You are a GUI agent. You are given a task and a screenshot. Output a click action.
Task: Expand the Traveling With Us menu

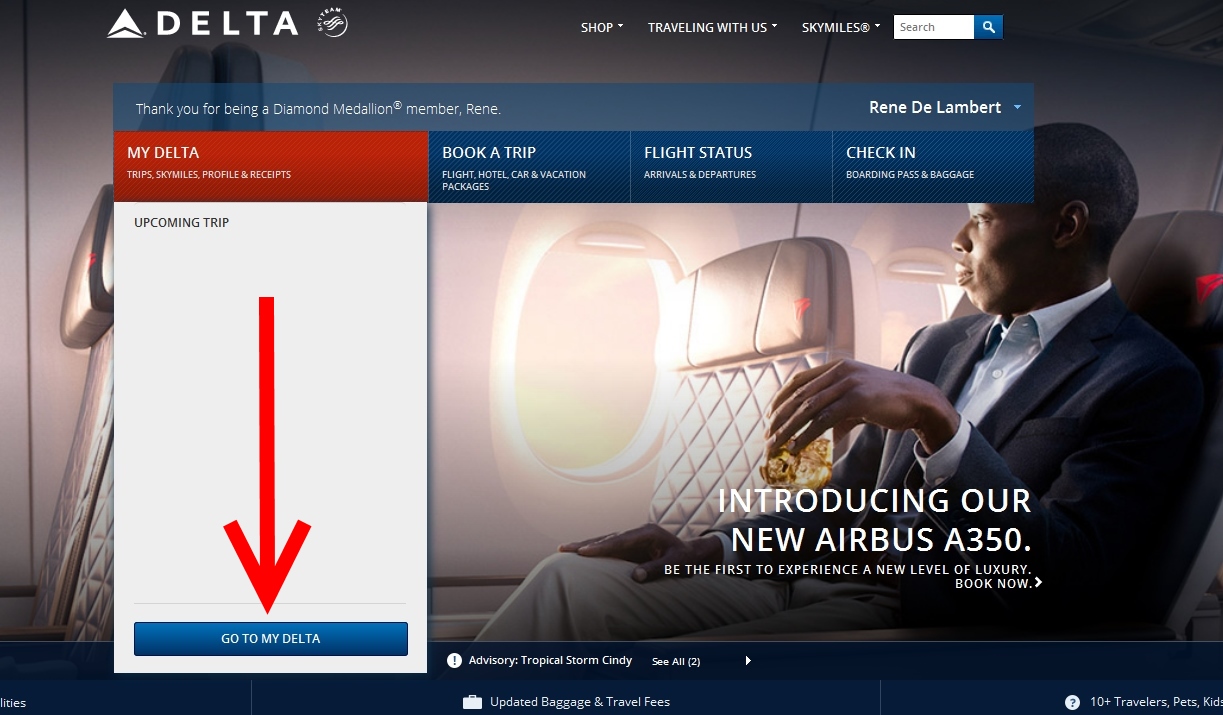(x=714, y=27)
